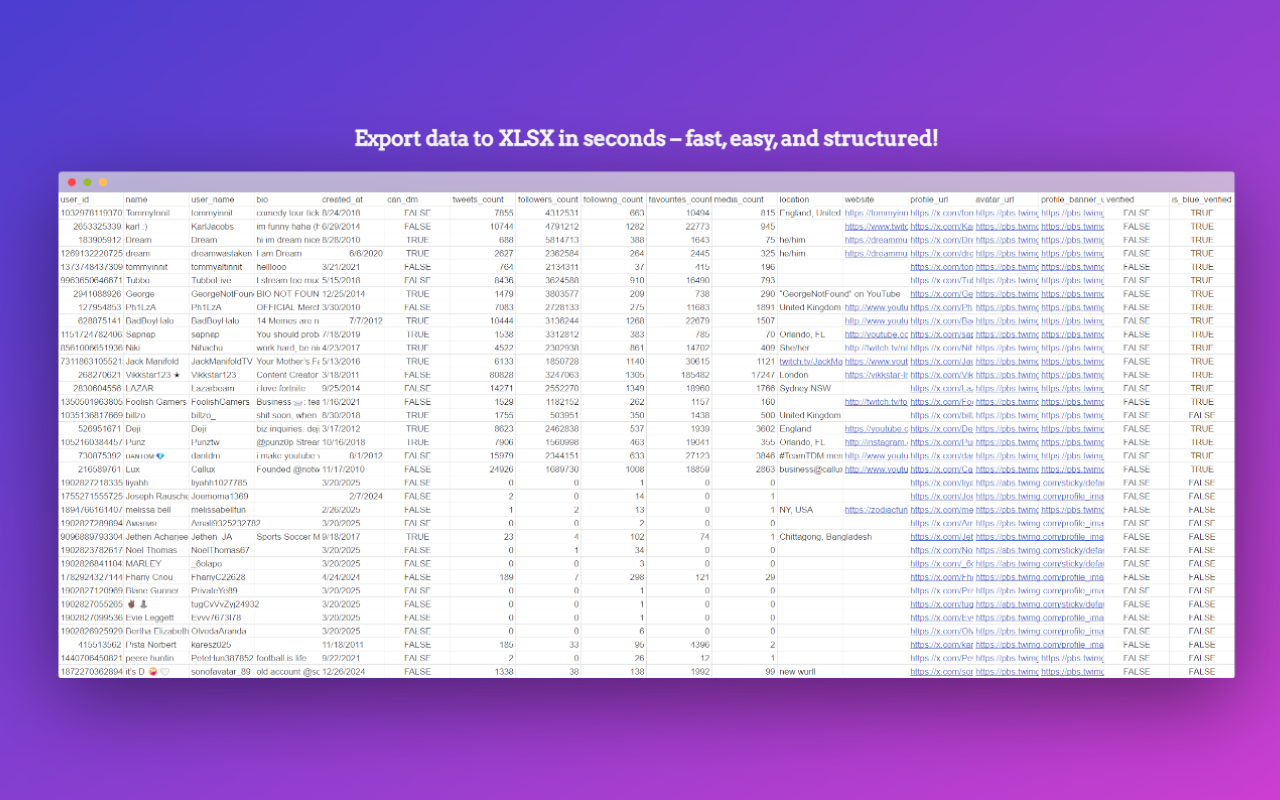
Task: Open GeorgeNotFound's x.com profile link
Action: click(940, 294)
